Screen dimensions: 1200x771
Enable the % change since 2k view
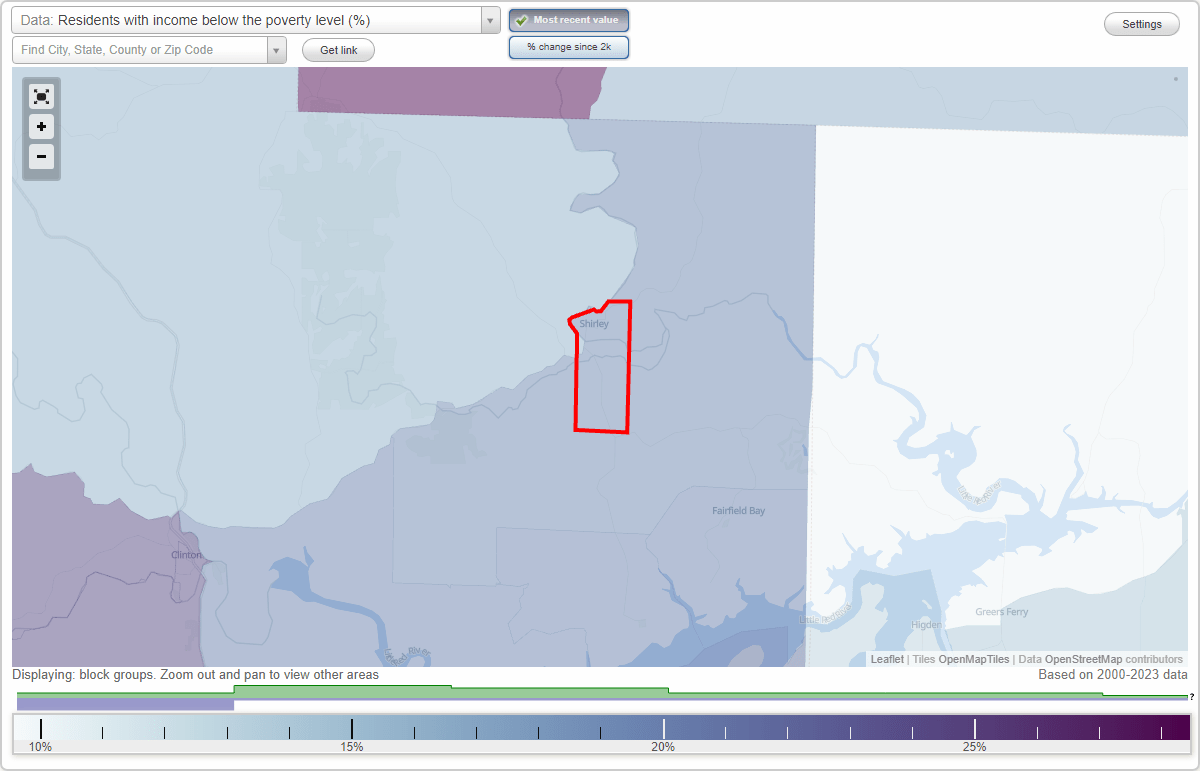pos(568,46)
